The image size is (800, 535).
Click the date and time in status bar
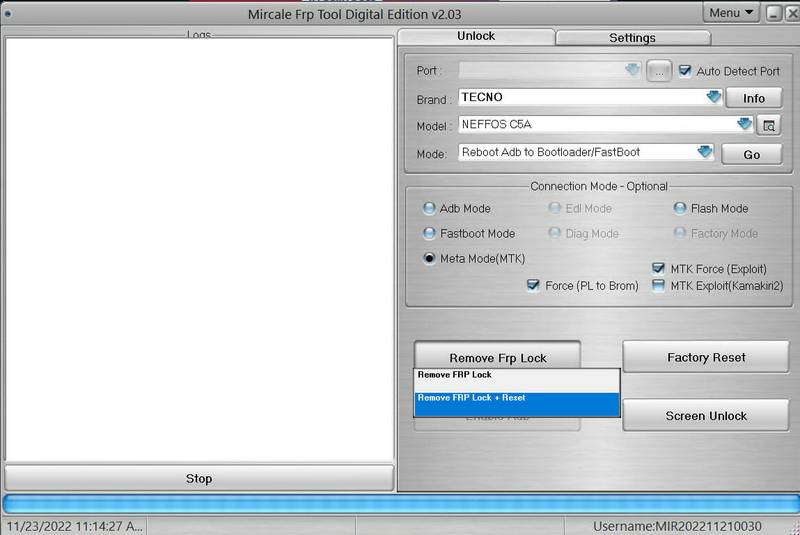click(x=75, y=526)
